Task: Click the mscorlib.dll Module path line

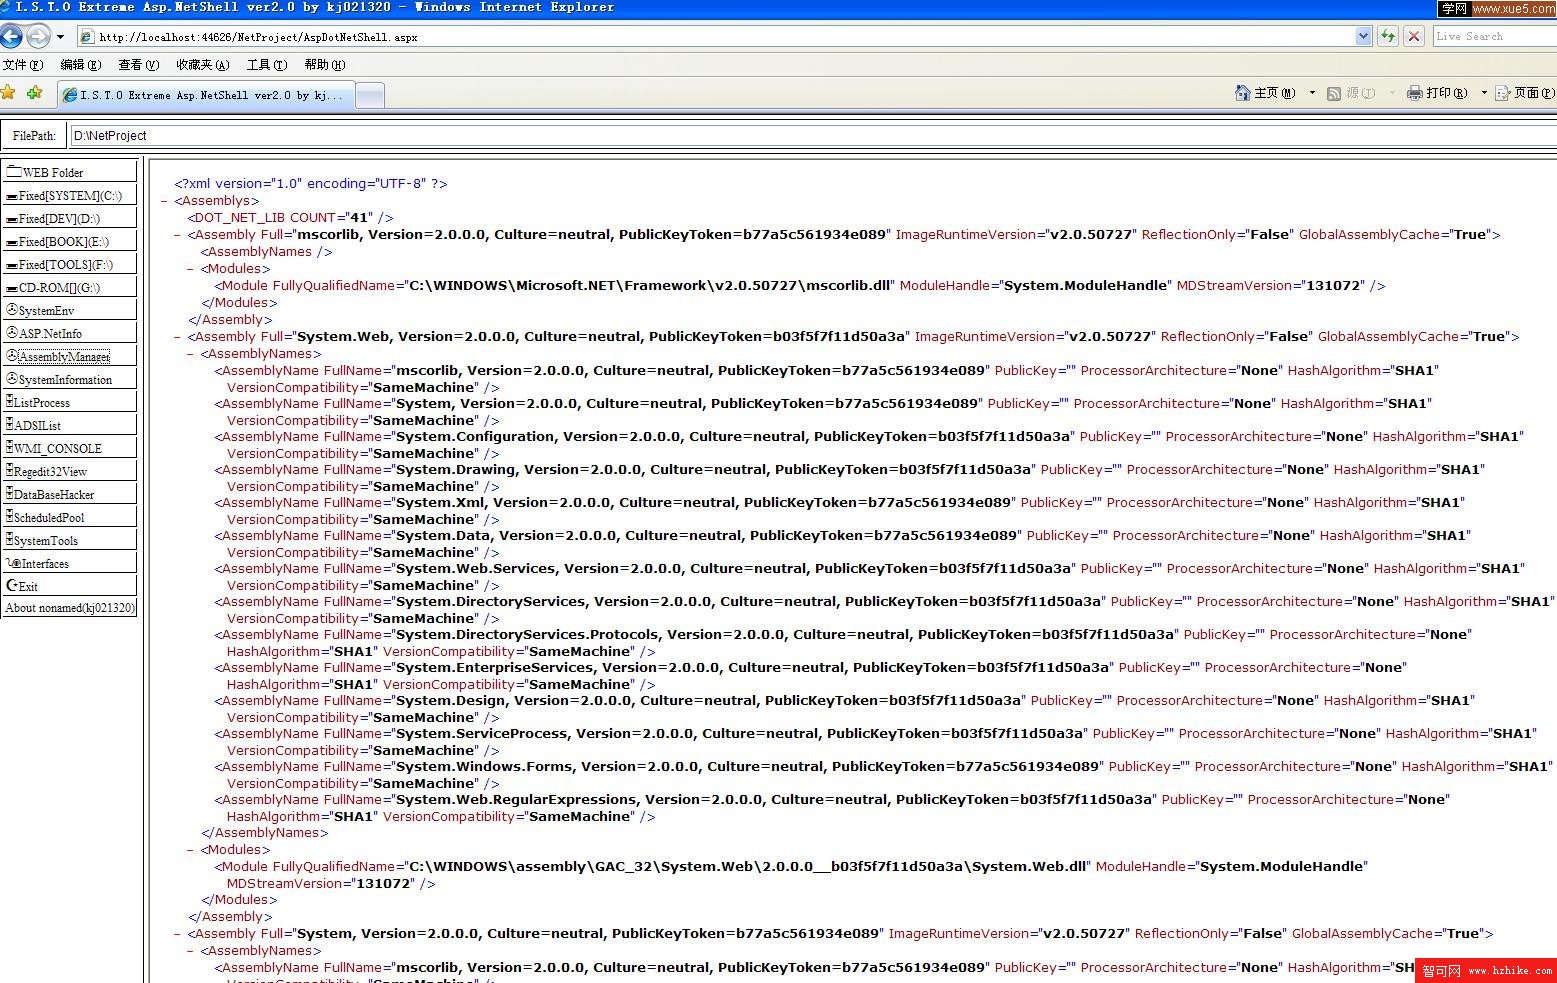Action: pos(800,286)
